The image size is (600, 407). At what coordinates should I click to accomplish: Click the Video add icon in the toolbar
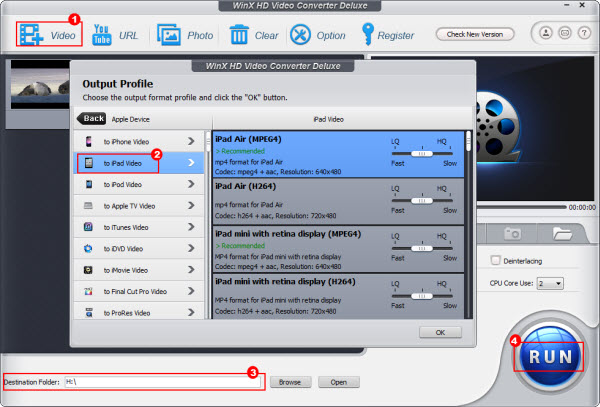[32, 35]
